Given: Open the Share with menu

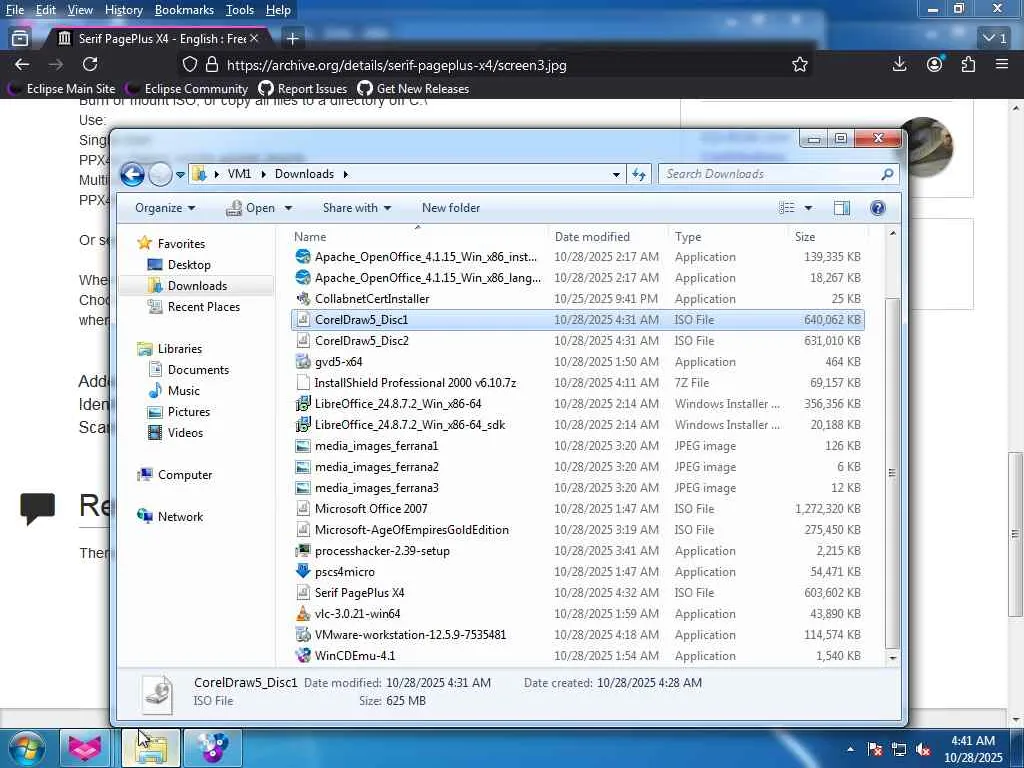Looking at the screenshot, I should click(357, 208).
